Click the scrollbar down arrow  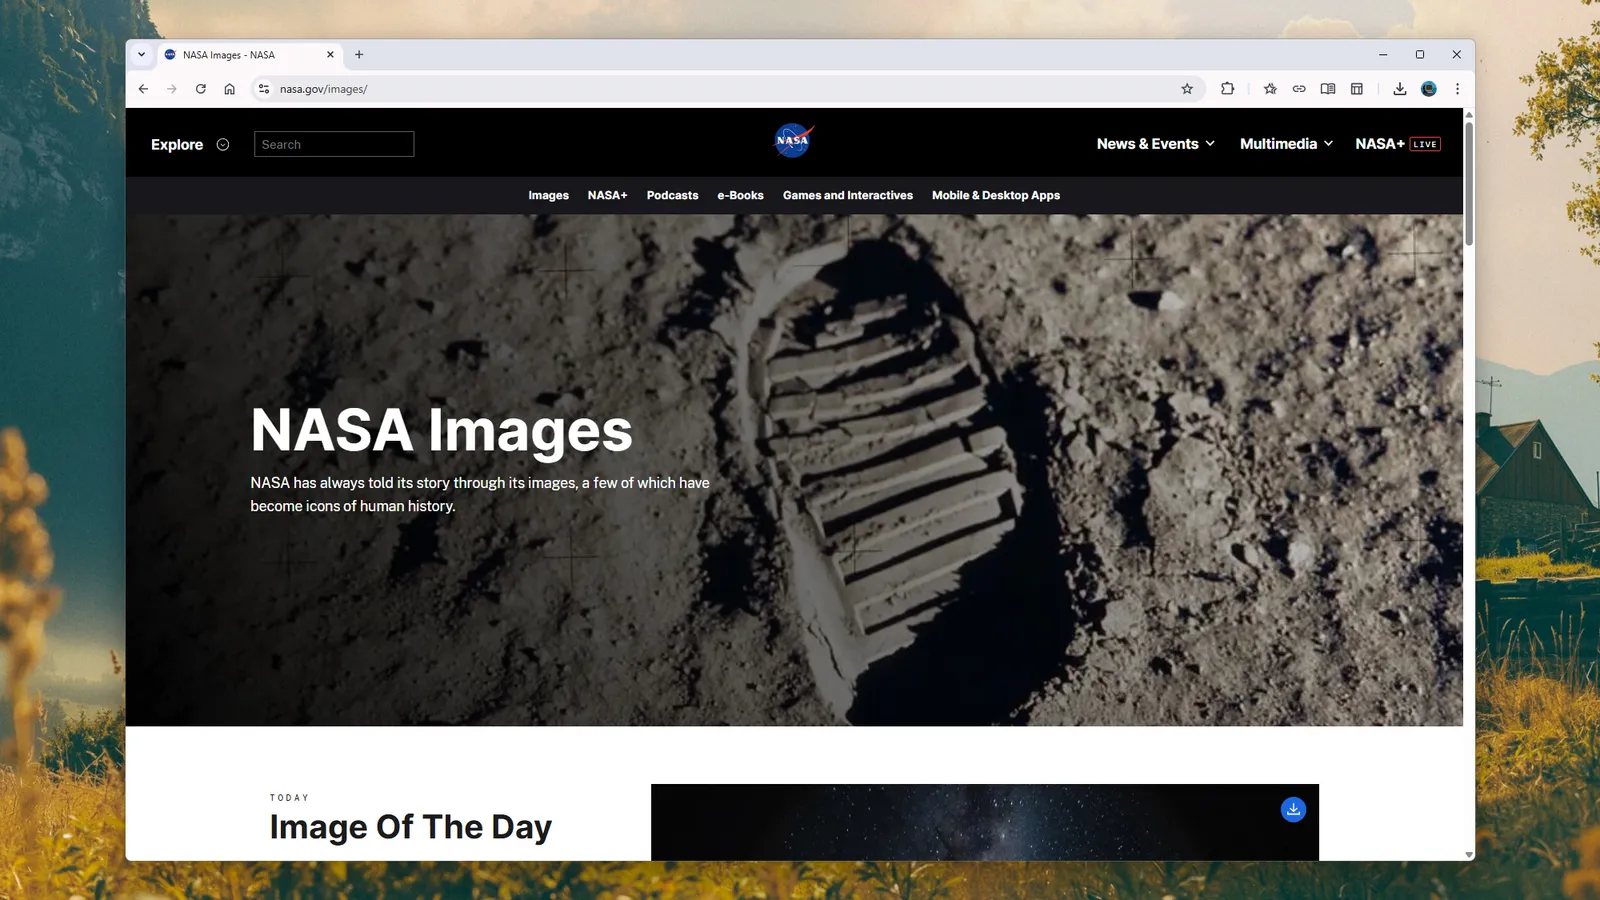tap(1469, 855)
